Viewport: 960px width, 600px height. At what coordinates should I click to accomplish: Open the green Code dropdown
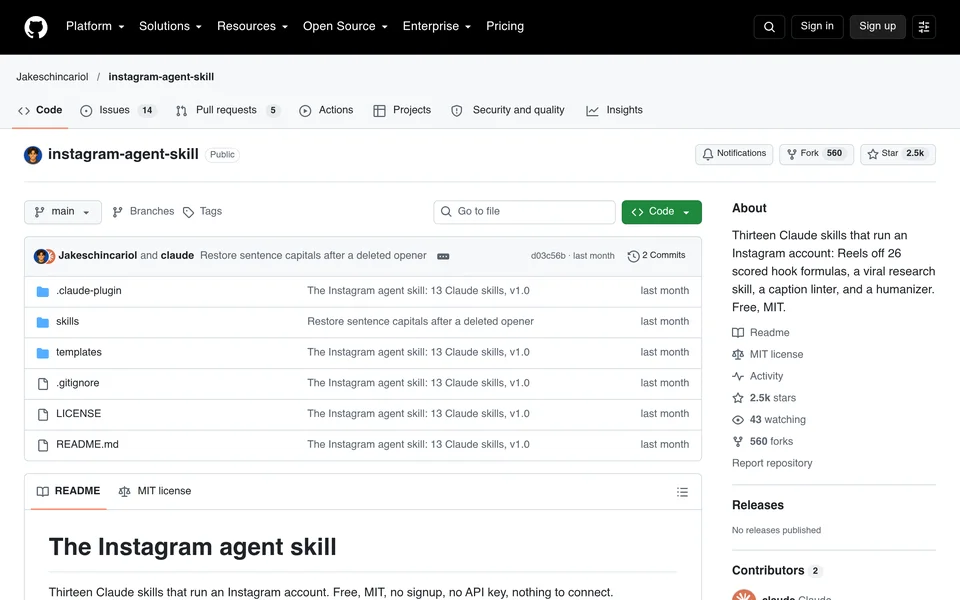point(661,212)
